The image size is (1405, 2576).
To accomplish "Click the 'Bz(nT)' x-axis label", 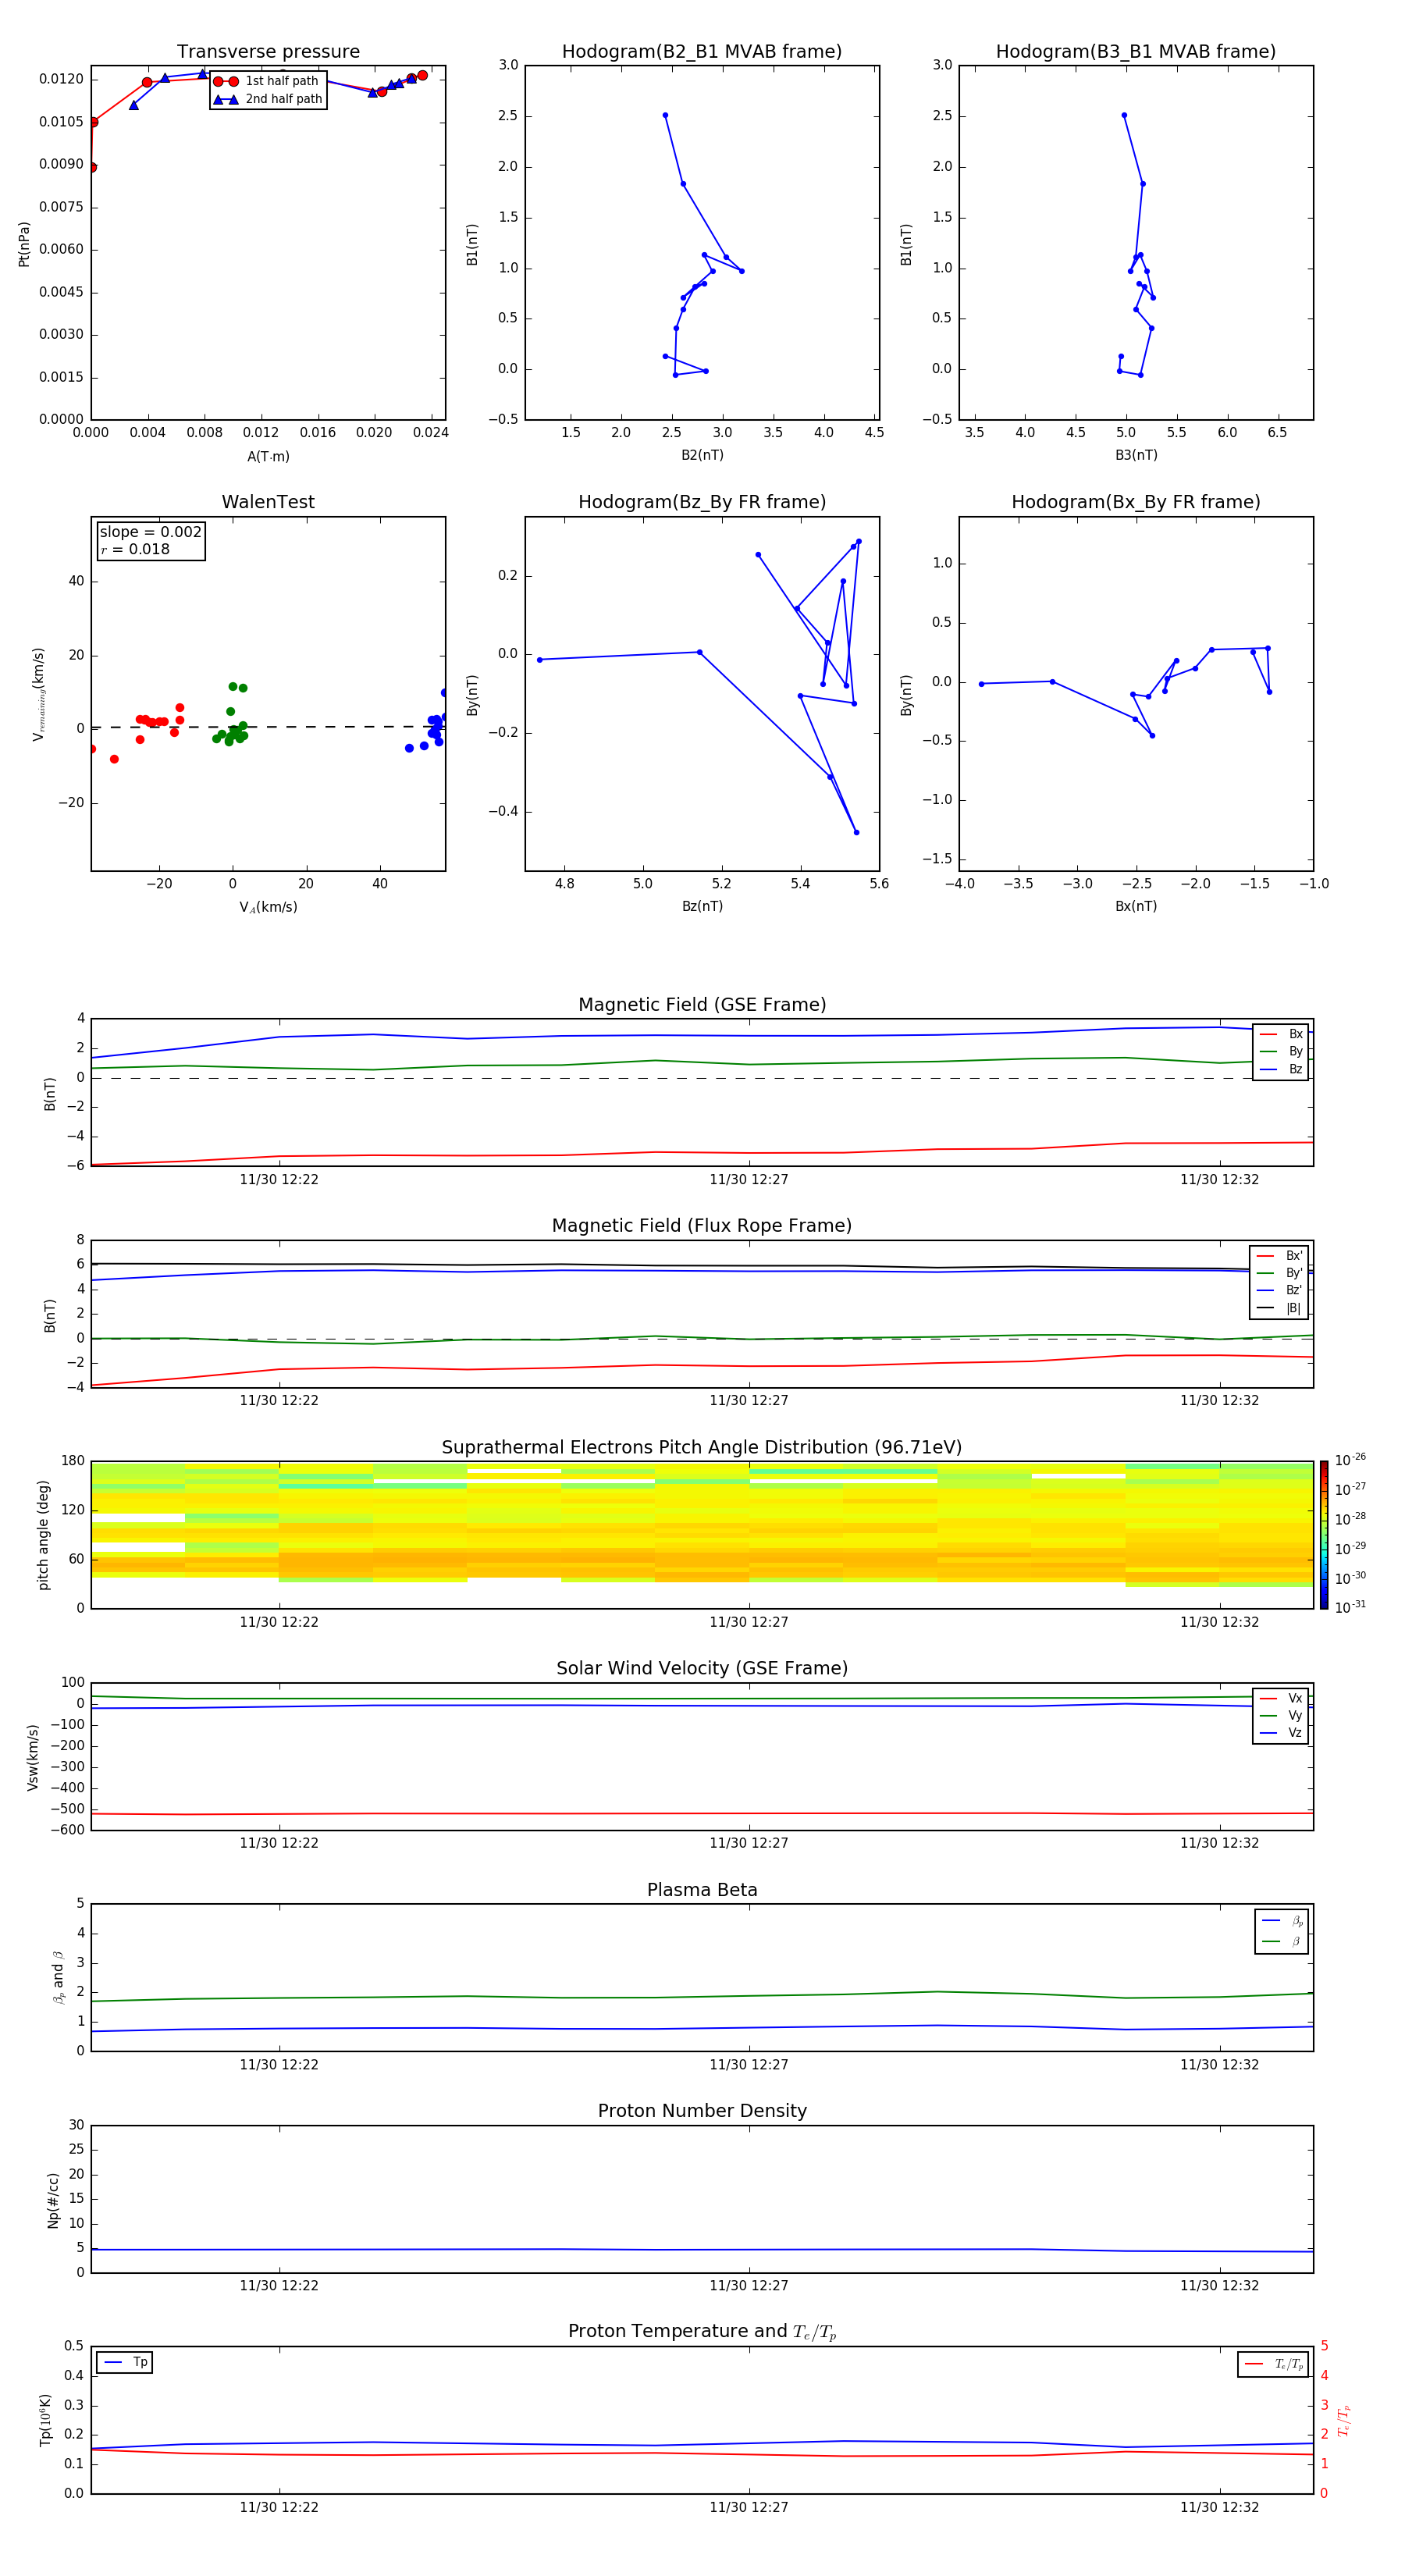I will click(702, 906).
